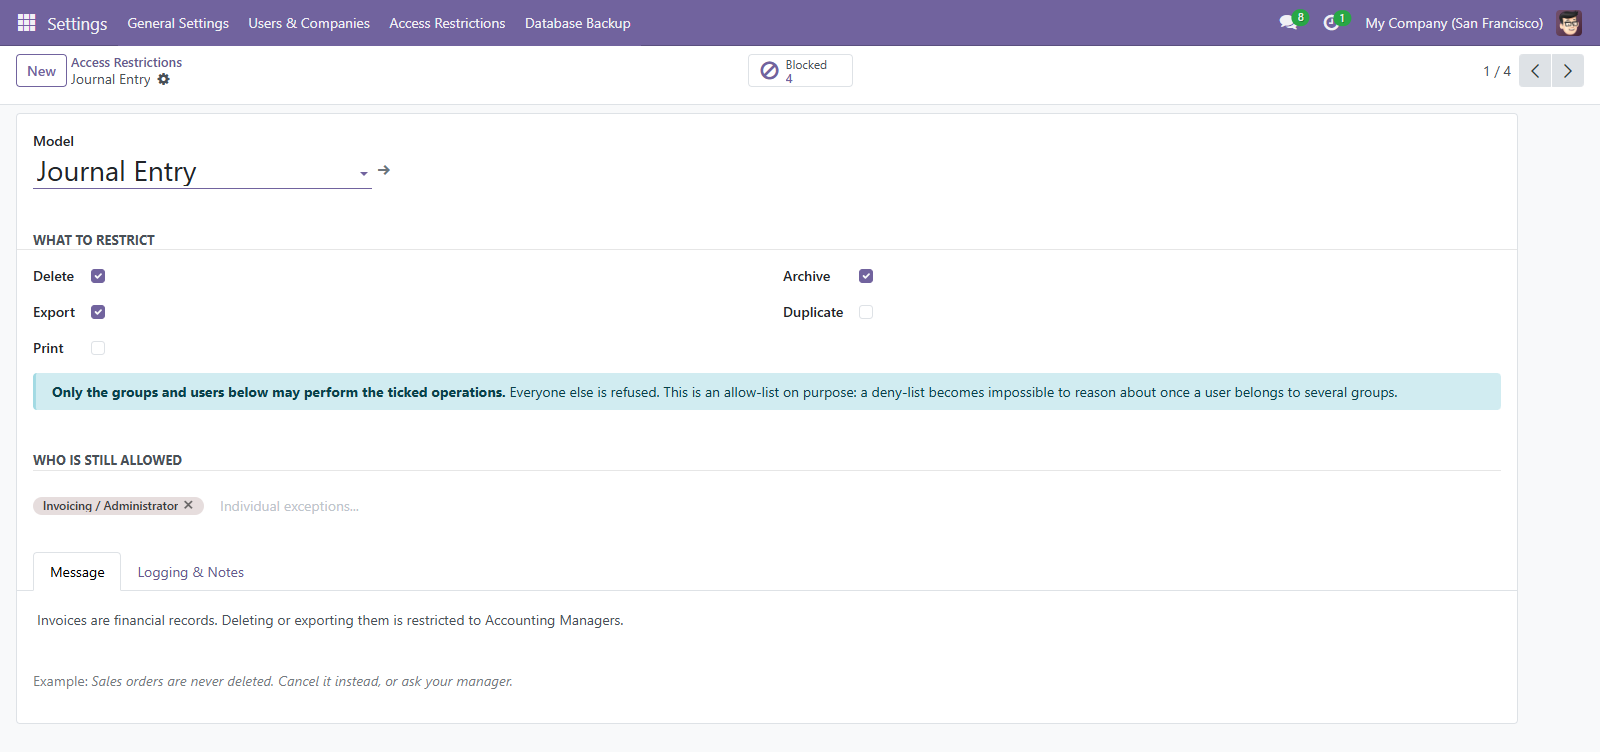Open the Users & Companies menu
This screenshot has width=1600, height=752.
309,23
